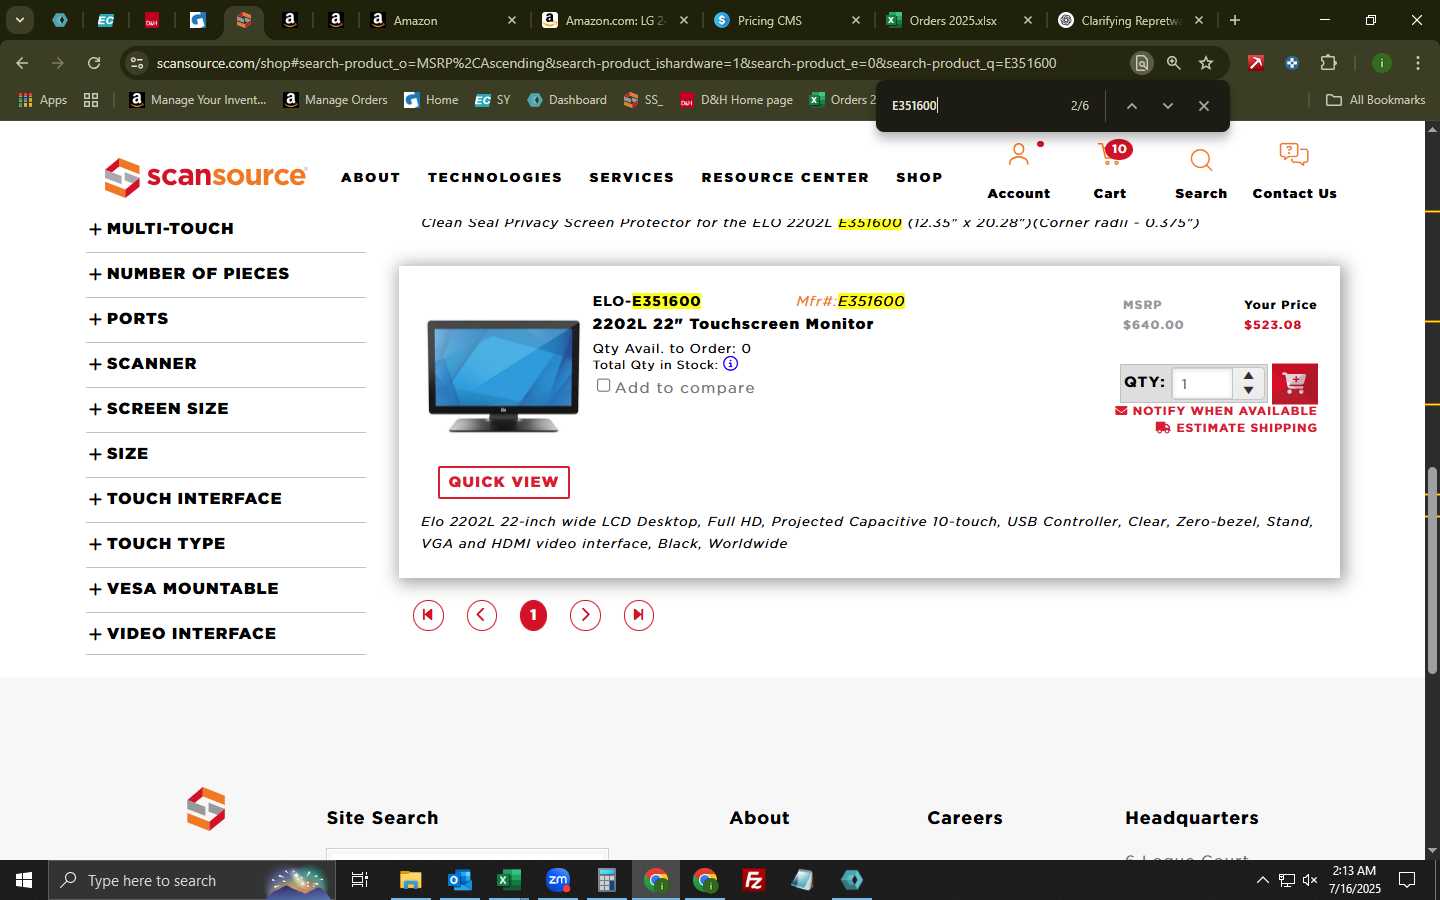Switch to the Pricing CMS tab
The width and height of the screenshot is (1440, 900).
tap(785, 20)
